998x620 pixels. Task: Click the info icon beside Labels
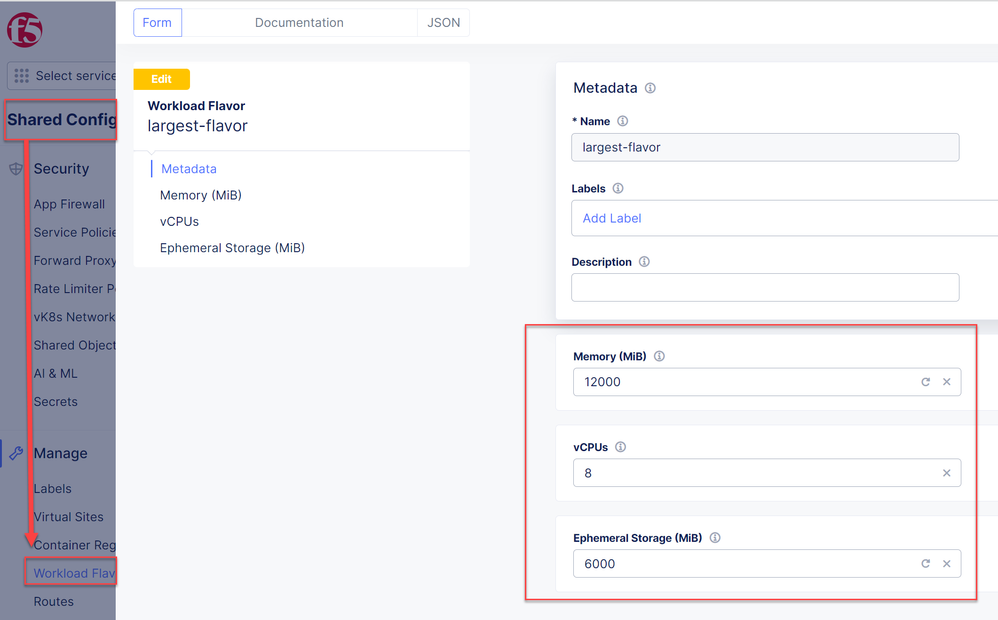tap(618, 189)
